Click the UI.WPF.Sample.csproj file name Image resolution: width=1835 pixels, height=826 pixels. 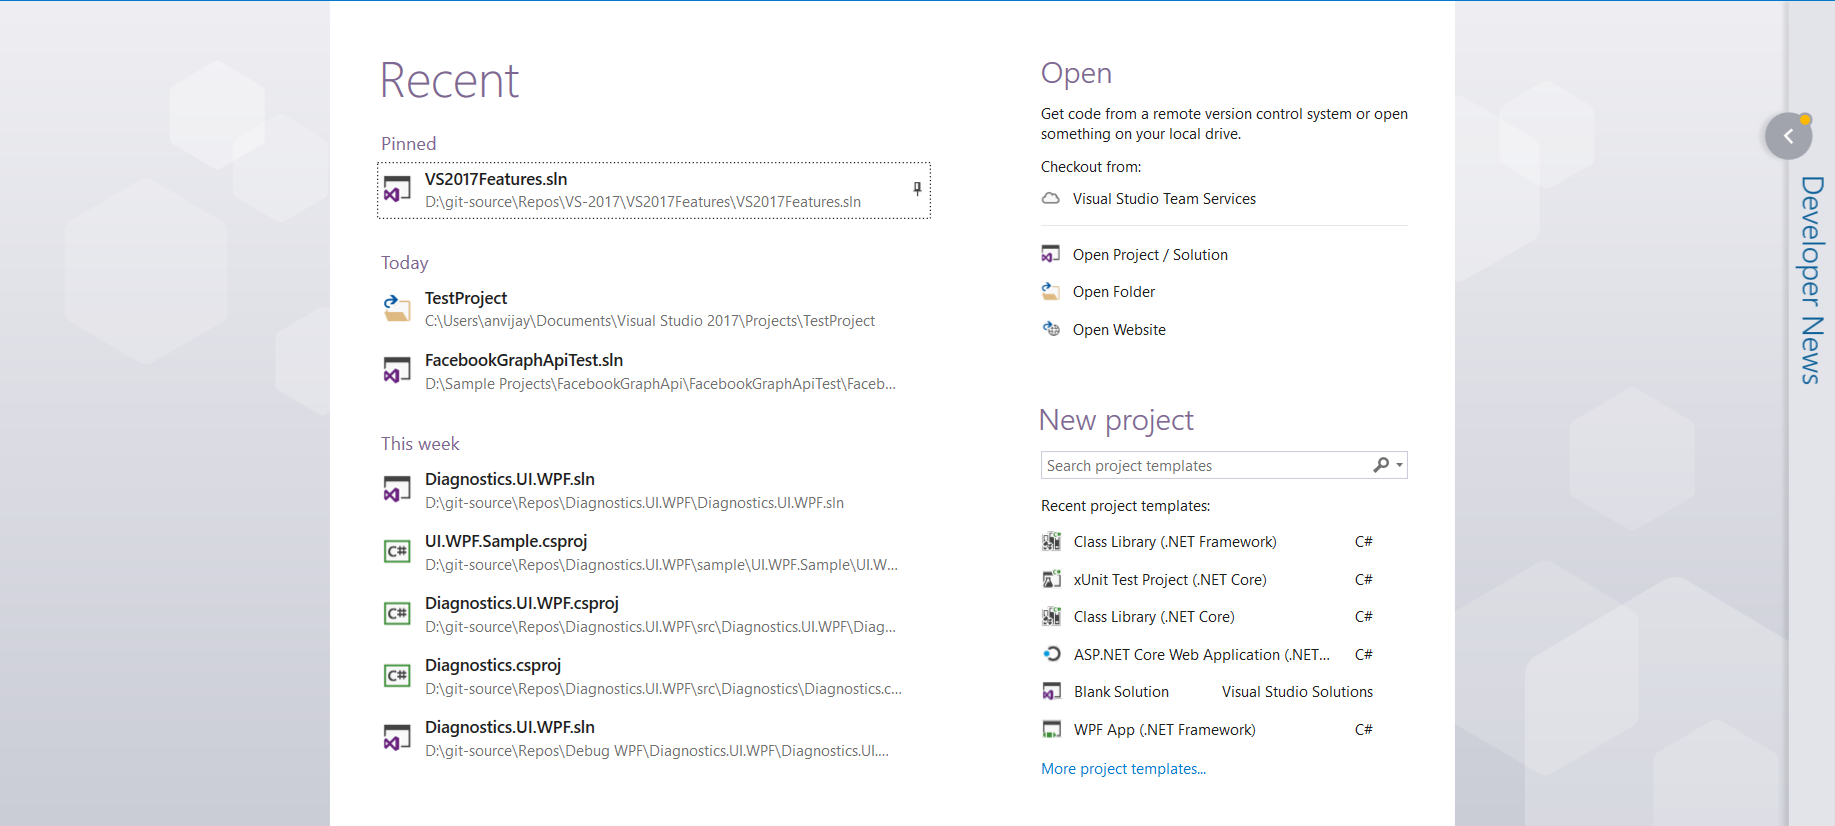[506, 541]
